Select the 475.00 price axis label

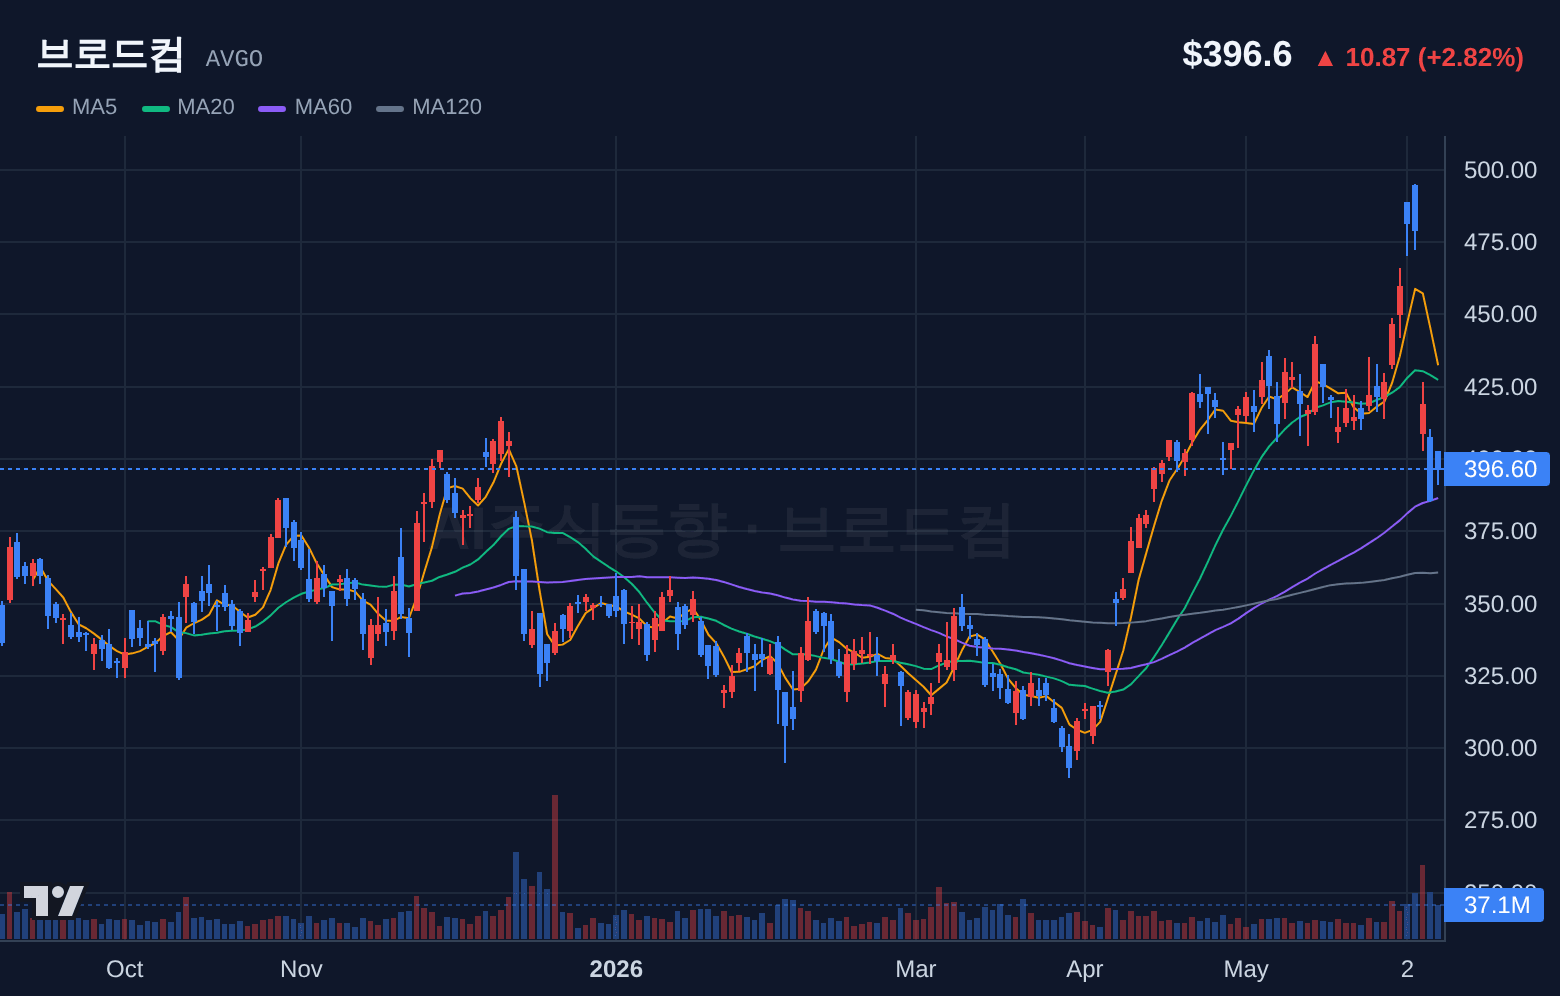pos(1500,242)
